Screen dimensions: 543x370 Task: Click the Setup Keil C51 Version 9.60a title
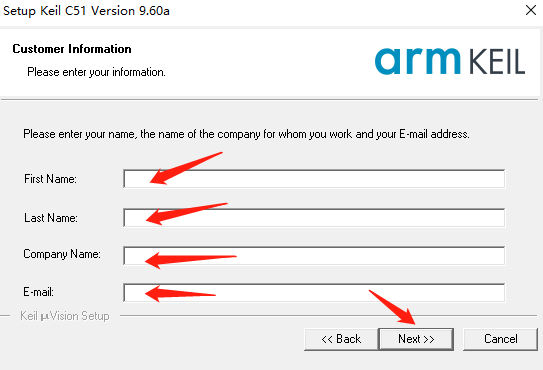[86, 11]
